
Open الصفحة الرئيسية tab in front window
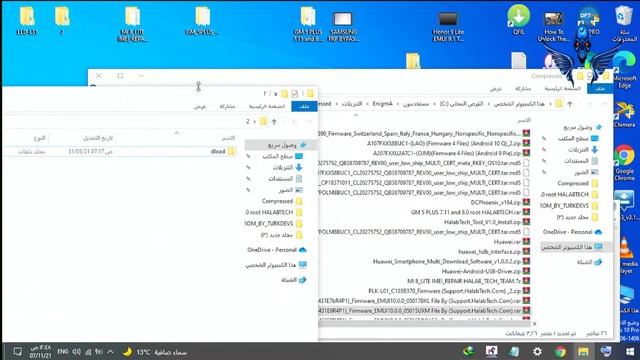pos(267,106)
